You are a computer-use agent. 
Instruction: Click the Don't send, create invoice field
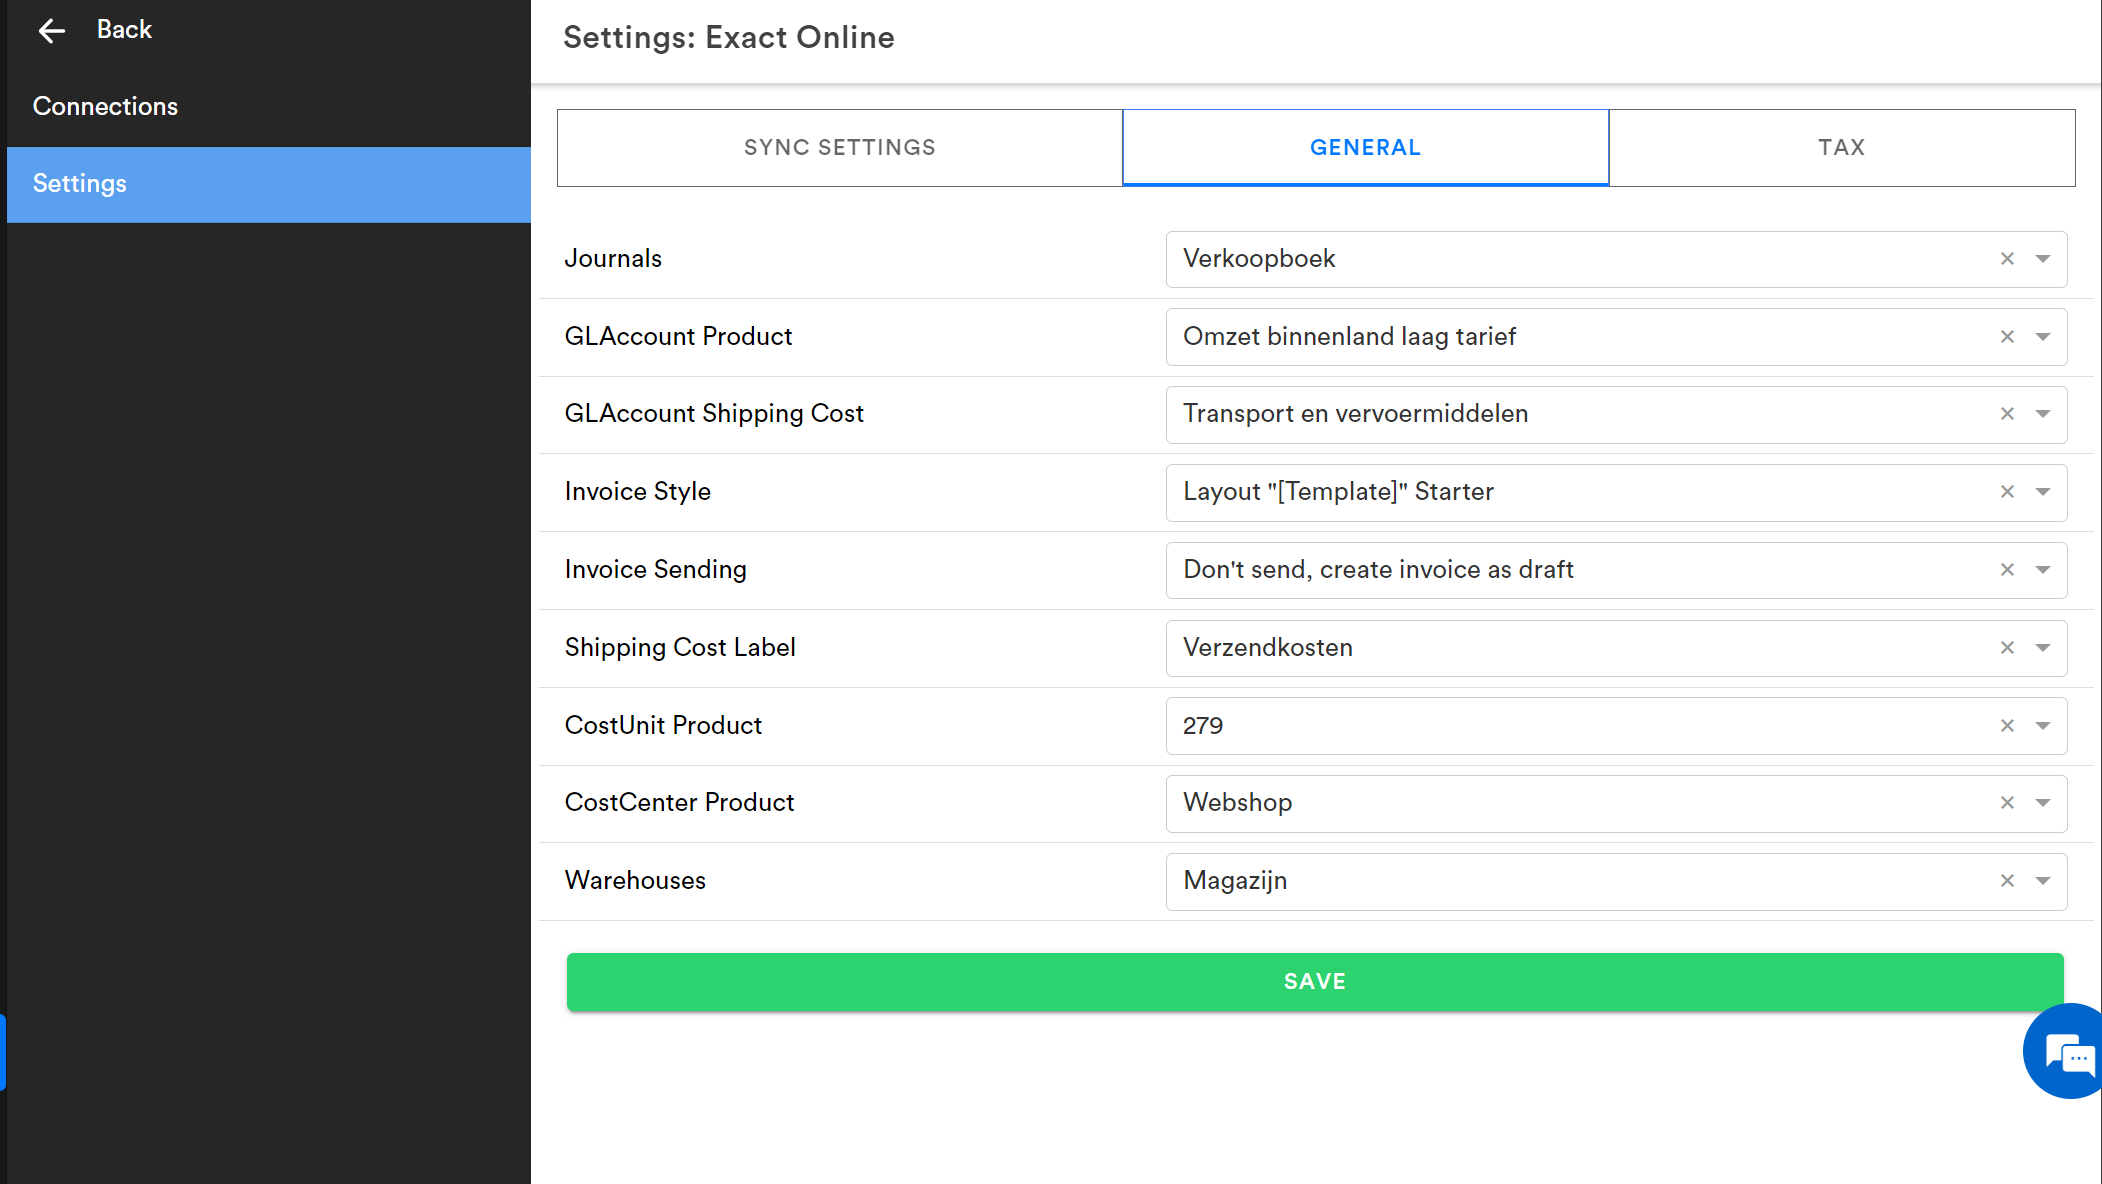pos(1616,570)
